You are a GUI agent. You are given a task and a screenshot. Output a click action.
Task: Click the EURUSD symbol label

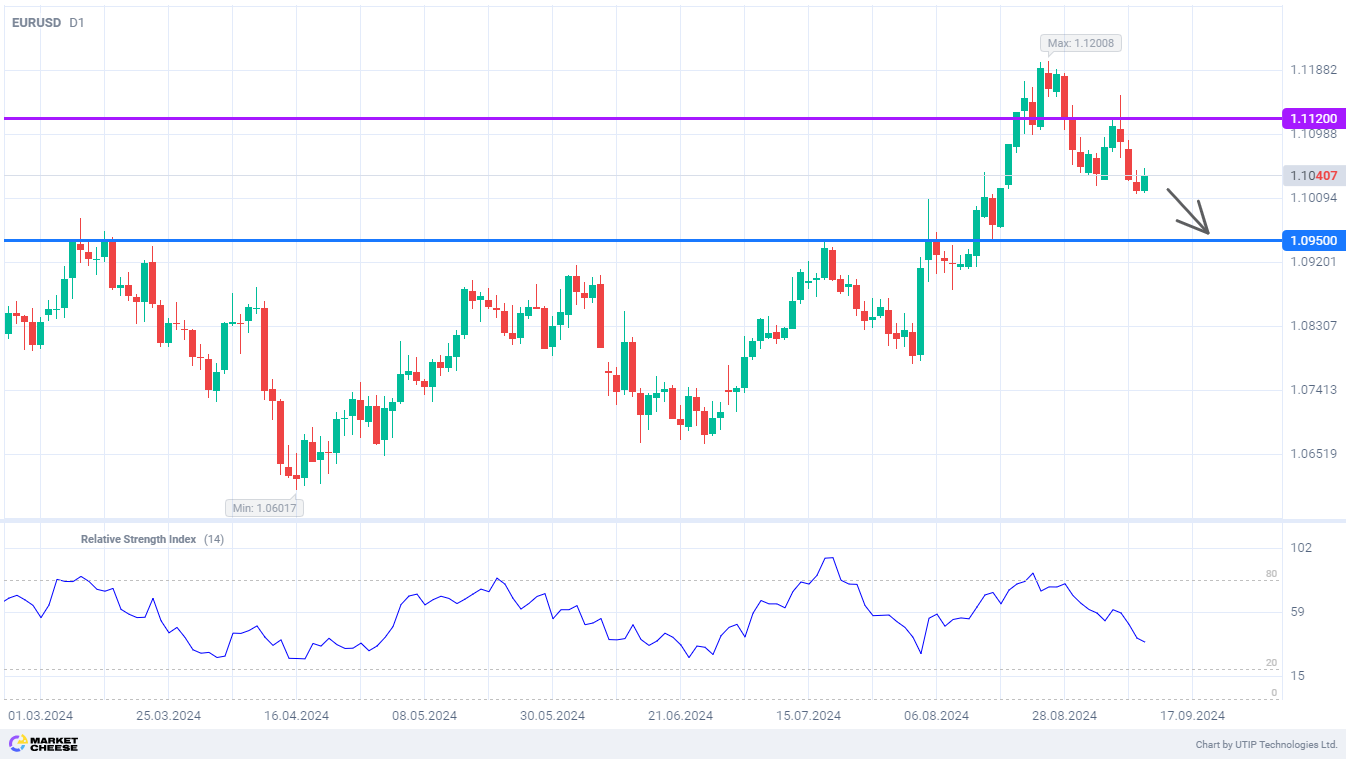pyautogui.click(x=36, y=22)
